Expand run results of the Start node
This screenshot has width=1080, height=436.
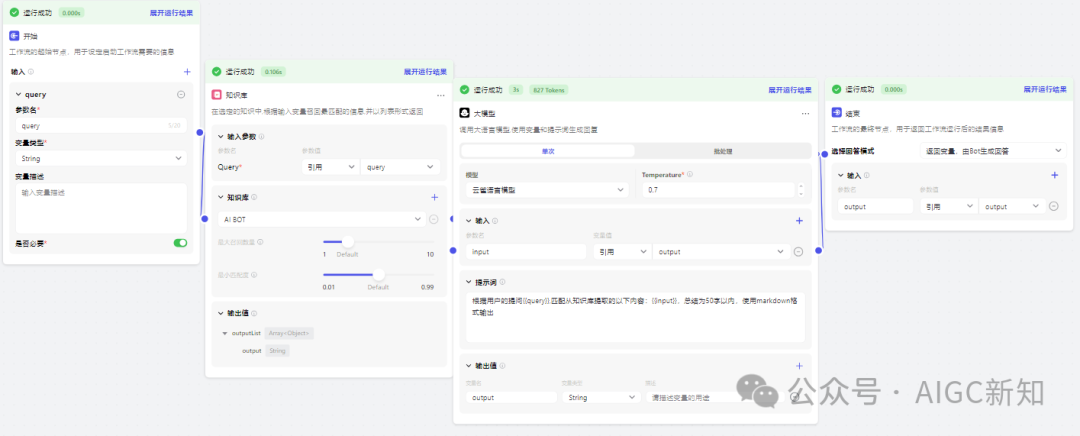click(172, 12)
